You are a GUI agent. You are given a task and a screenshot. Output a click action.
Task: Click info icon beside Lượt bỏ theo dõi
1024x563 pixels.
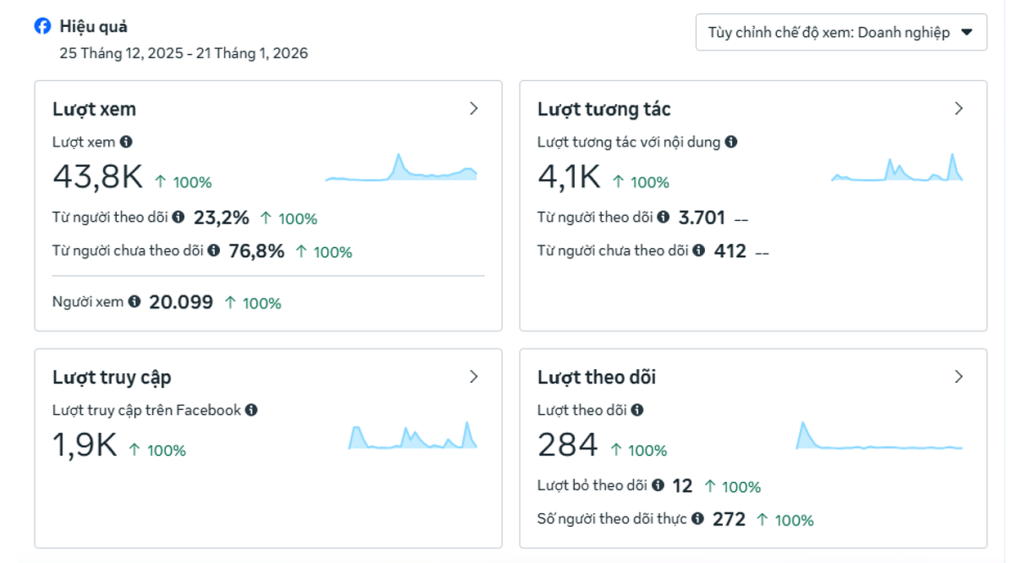click(658, 485)
